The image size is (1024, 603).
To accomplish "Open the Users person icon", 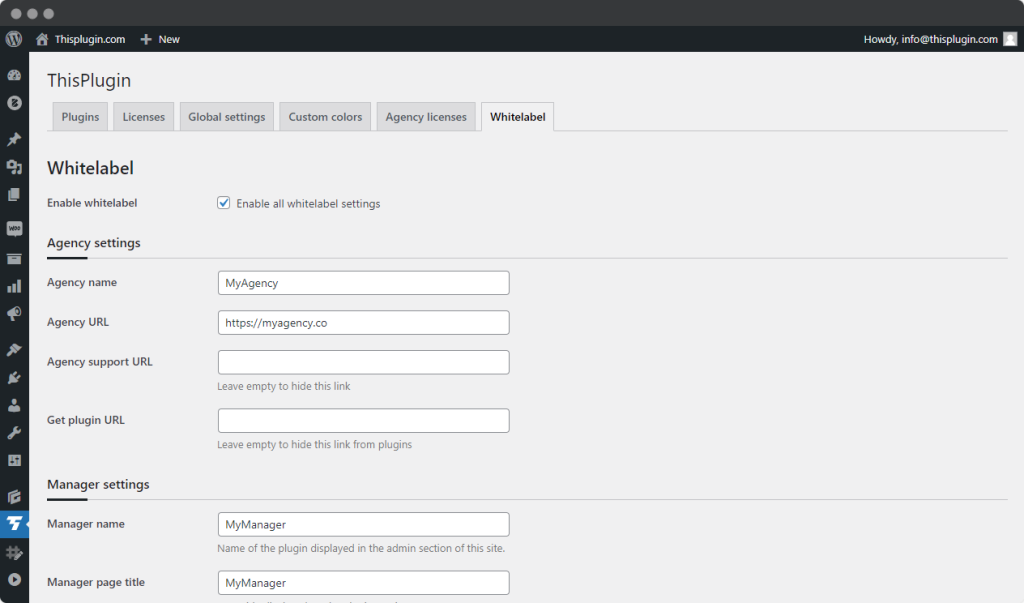I will pos(14,405).
